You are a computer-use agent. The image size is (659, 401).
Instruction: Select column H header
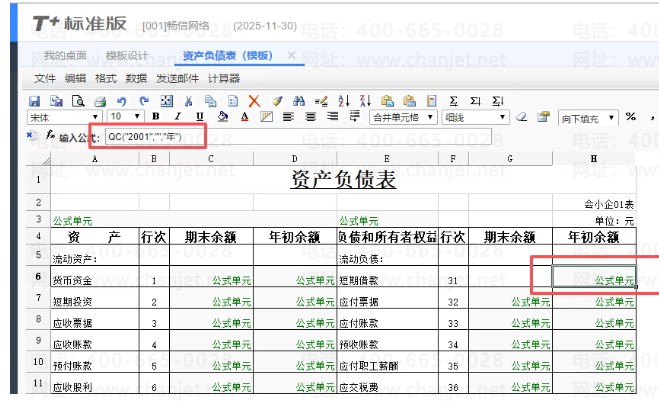[x=594, y=159]
